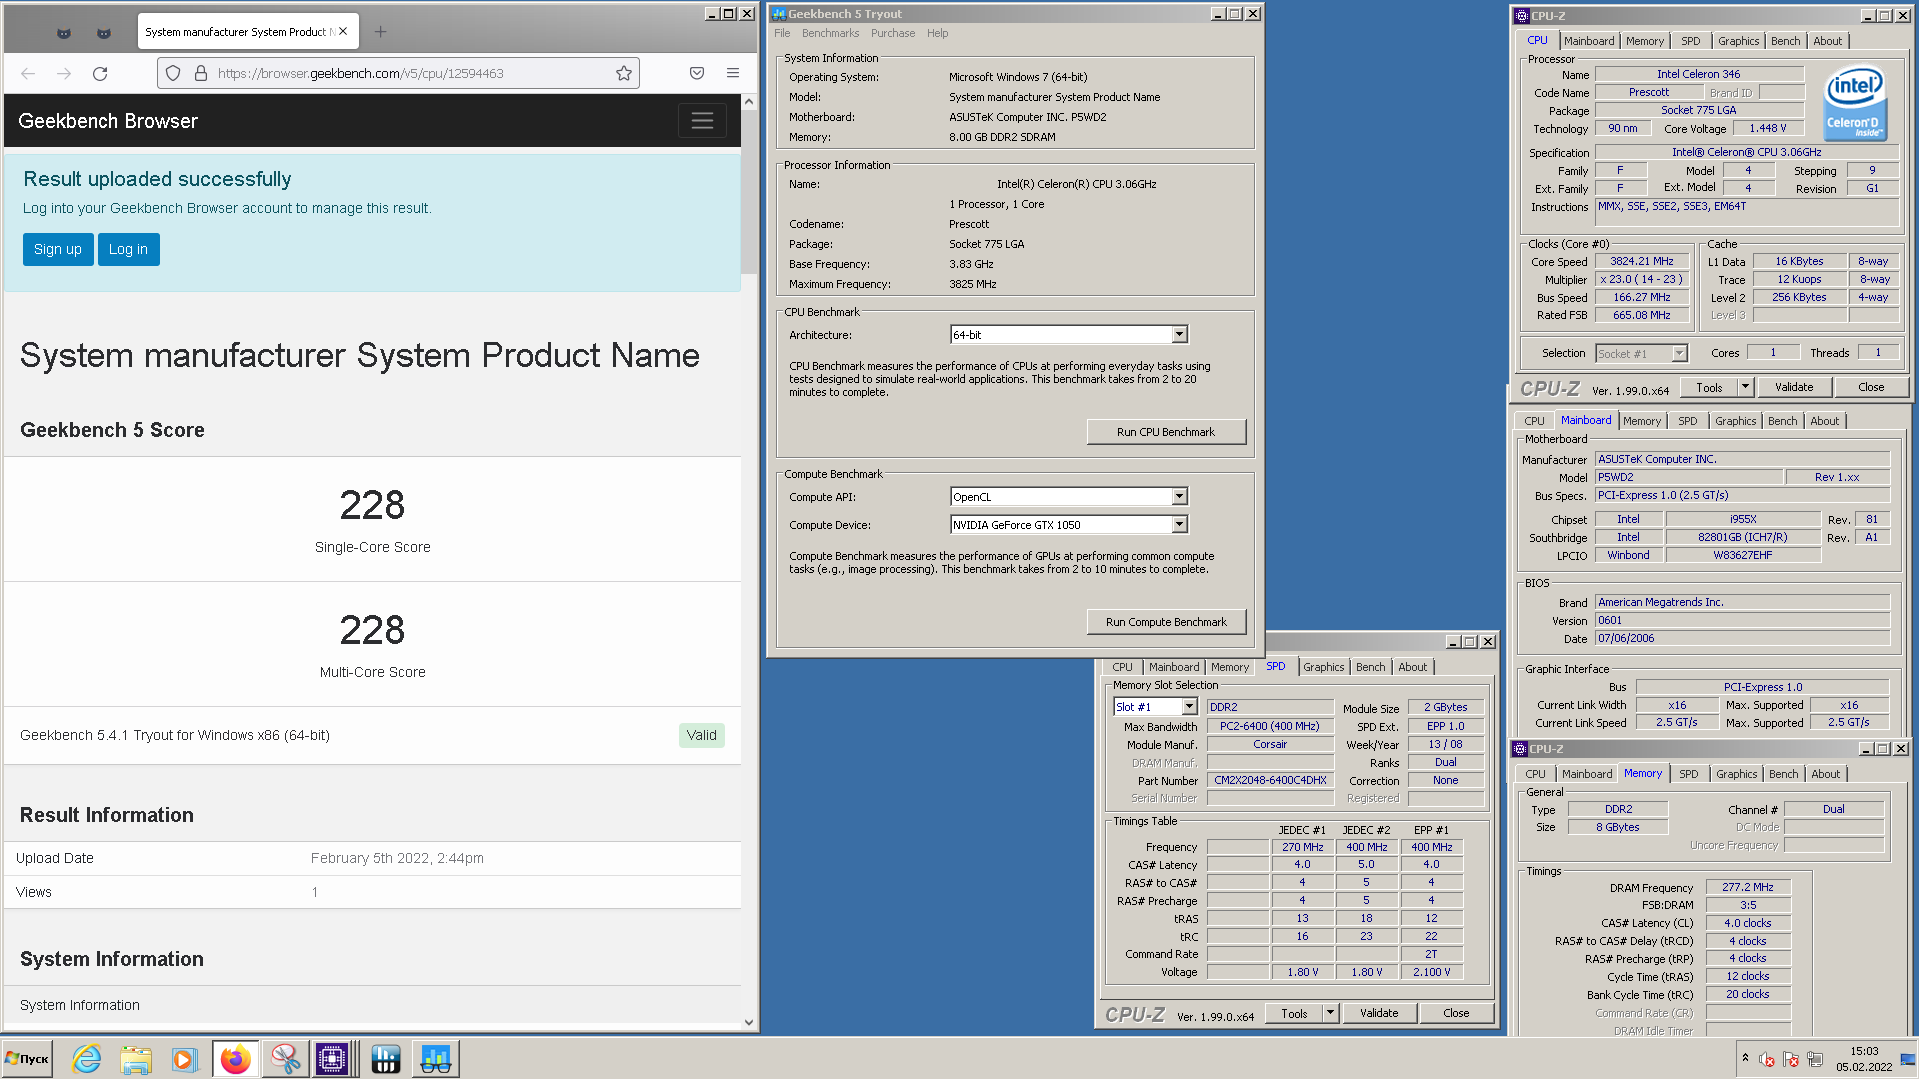Click the taskbar clock showing 15:03

1864,1059
